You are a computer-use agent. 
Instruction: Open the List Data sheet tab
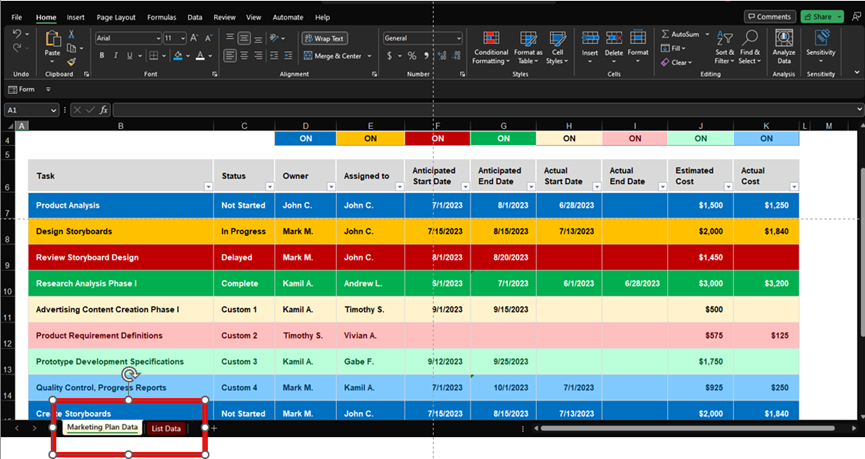pyautogui.click(x=166, y=428)
